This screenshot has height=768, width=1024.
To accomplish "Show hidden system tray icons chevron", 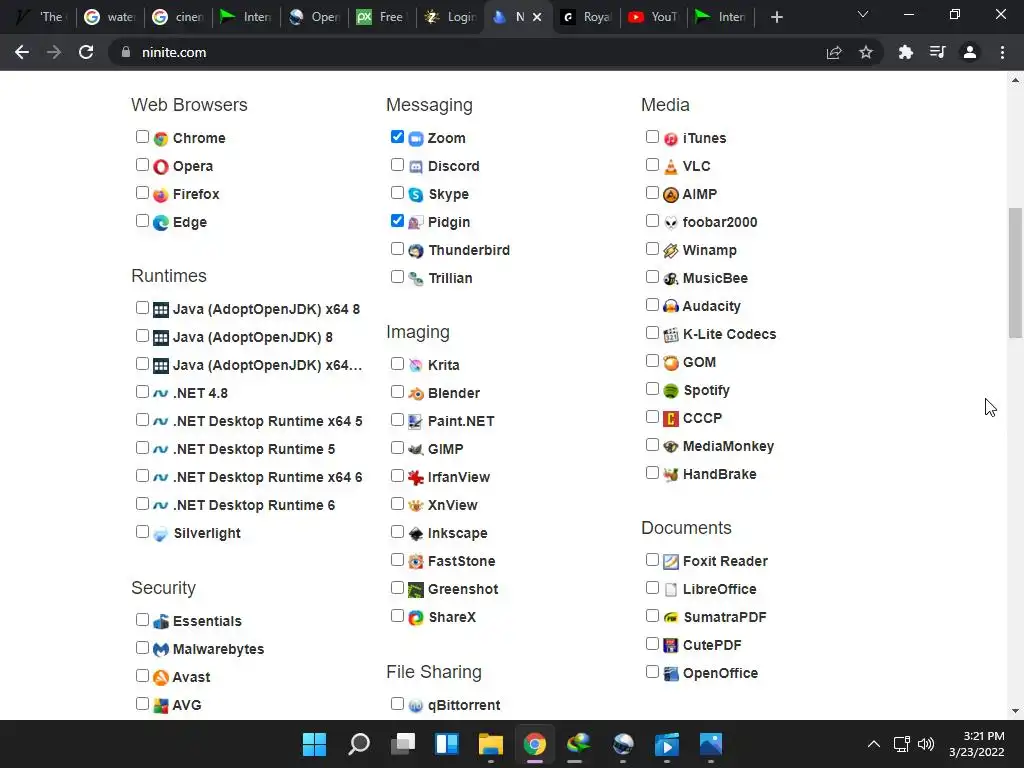I will 873,744.
